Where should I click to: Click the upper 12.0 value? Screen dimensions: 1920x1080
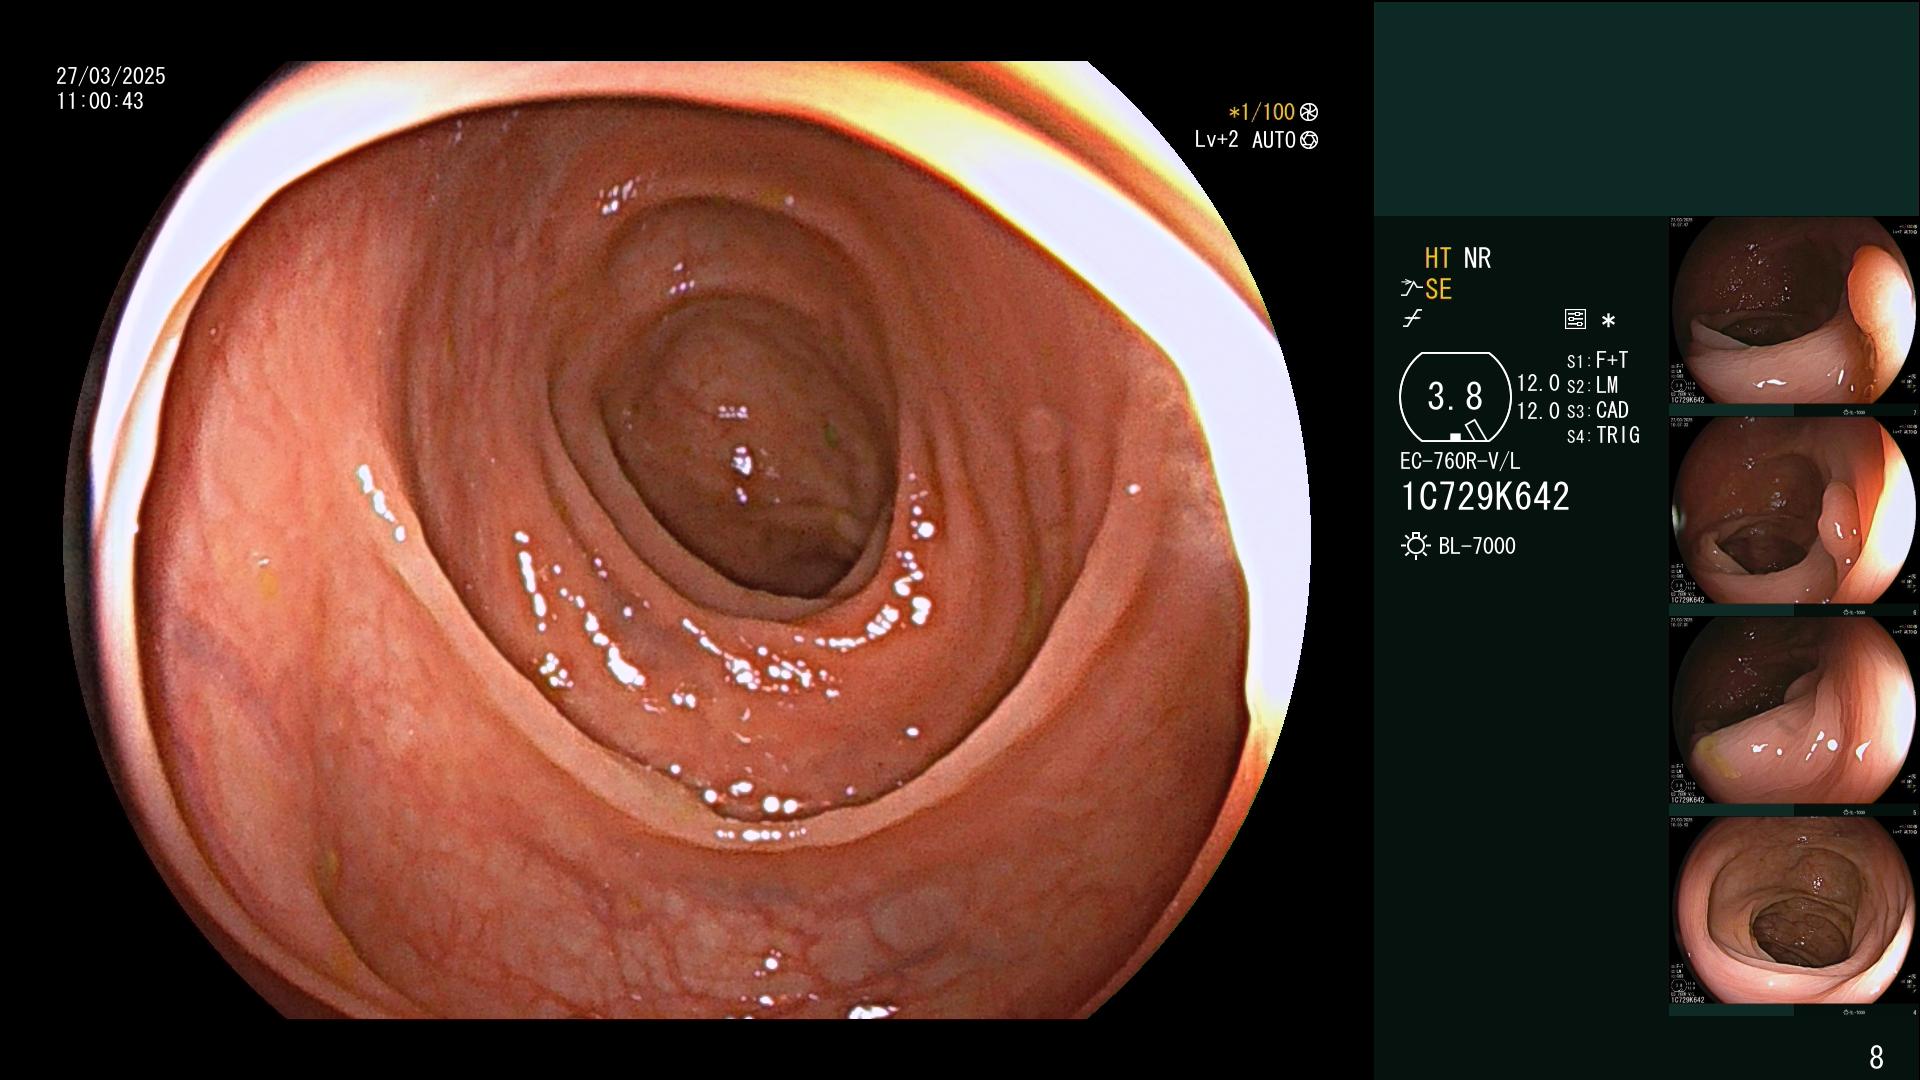pyautogui.click(x=1538, y=383)
